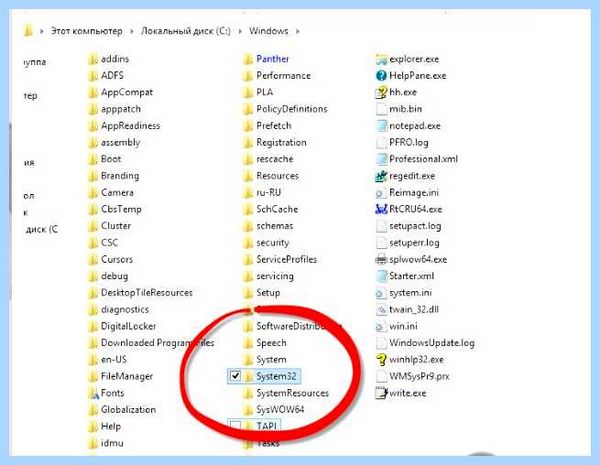Select the Panther folder icon
The height and width of the screenshot is (465, 600).
coord(248,59)
